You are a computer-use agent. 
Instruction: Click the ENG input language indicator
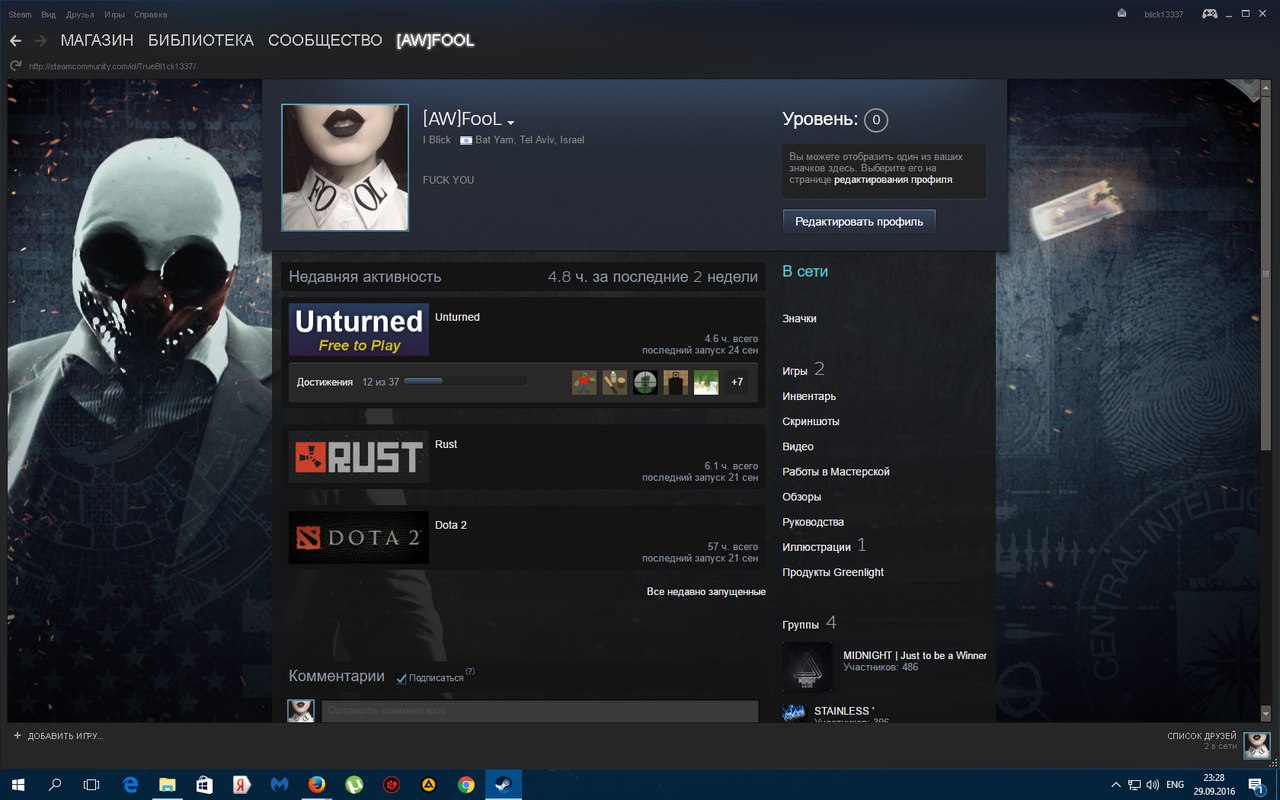[1175, 785]
